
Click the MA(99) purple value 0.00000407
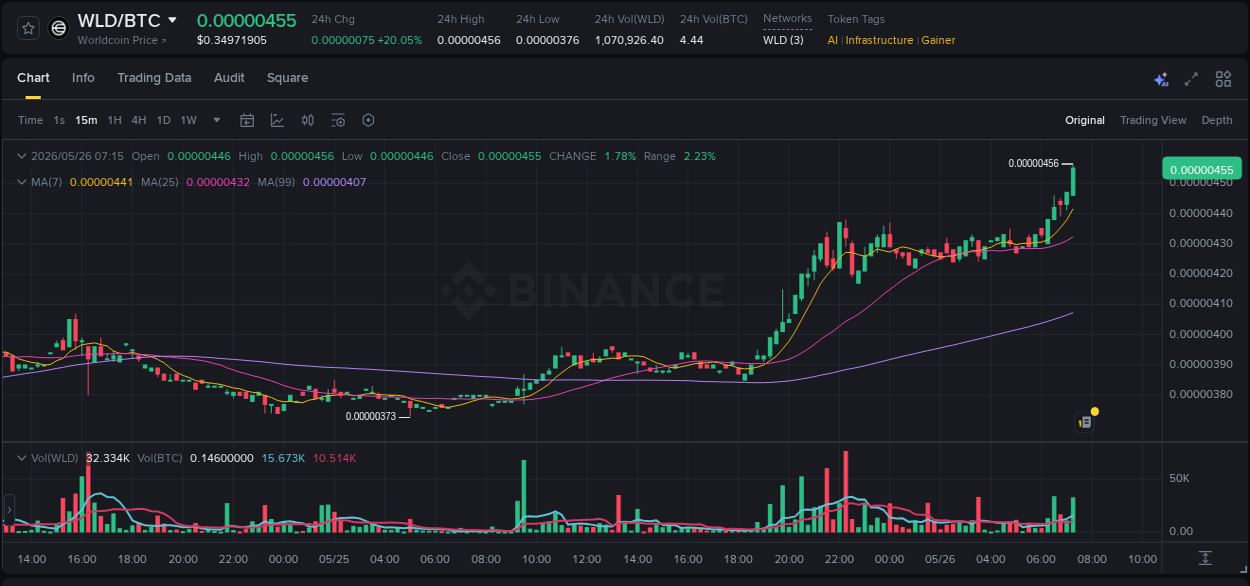(334, 182)
